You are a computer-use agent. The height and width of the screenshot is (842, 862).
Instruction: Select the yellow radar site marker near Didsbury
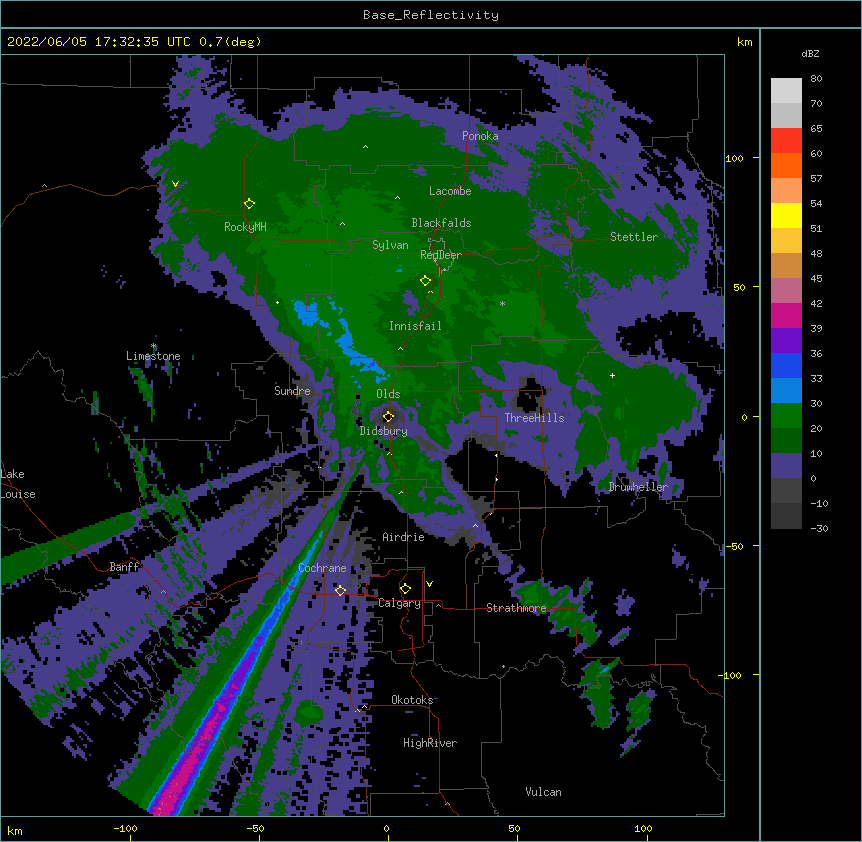pyautogui.click(x=388, y=417)
